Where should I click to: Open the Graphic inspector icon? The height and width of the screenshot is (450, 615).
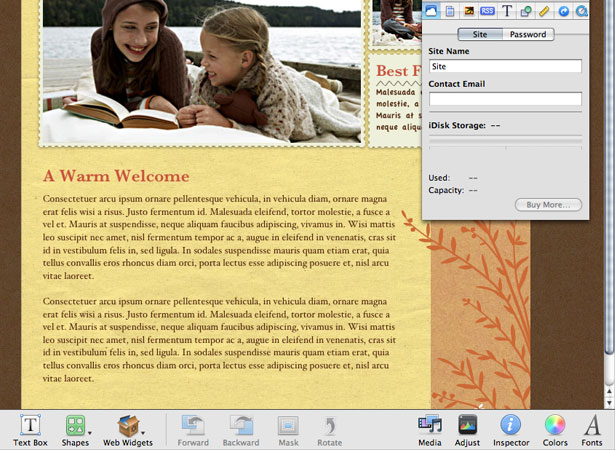tap(526, 11)
